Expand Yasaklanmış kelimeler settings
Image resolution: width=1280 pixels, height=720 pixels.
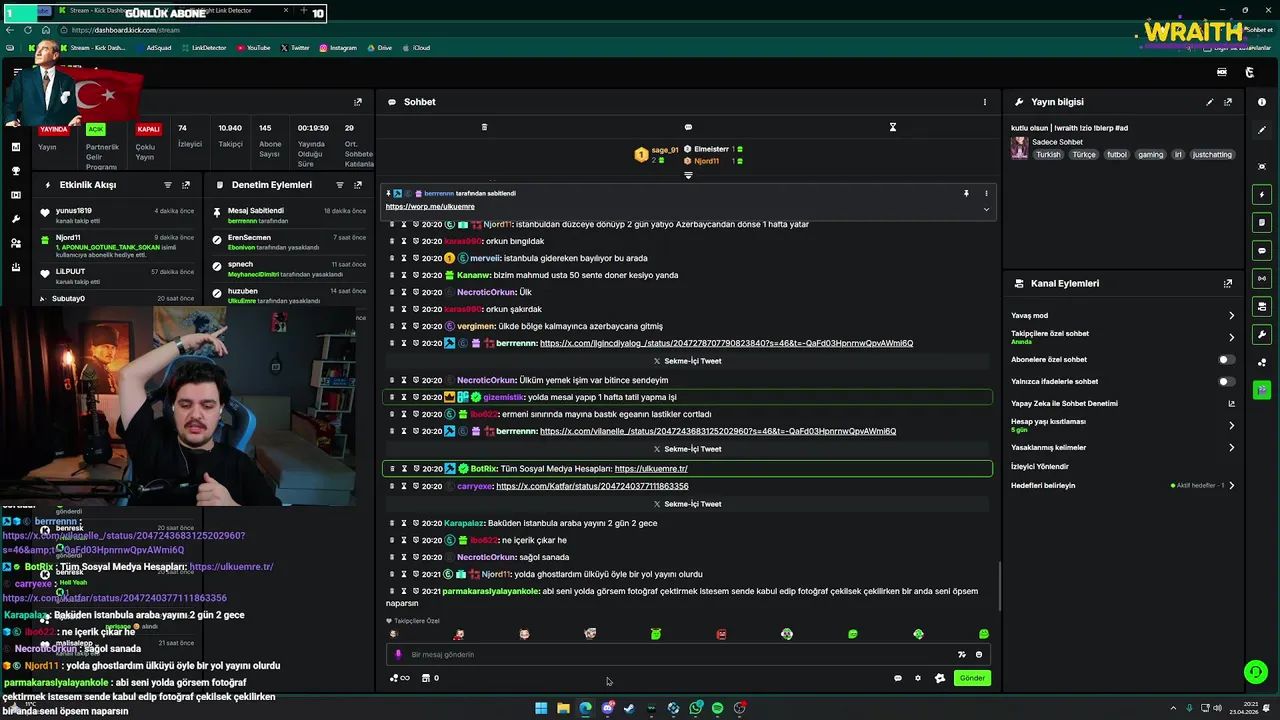pos(1231,447)
